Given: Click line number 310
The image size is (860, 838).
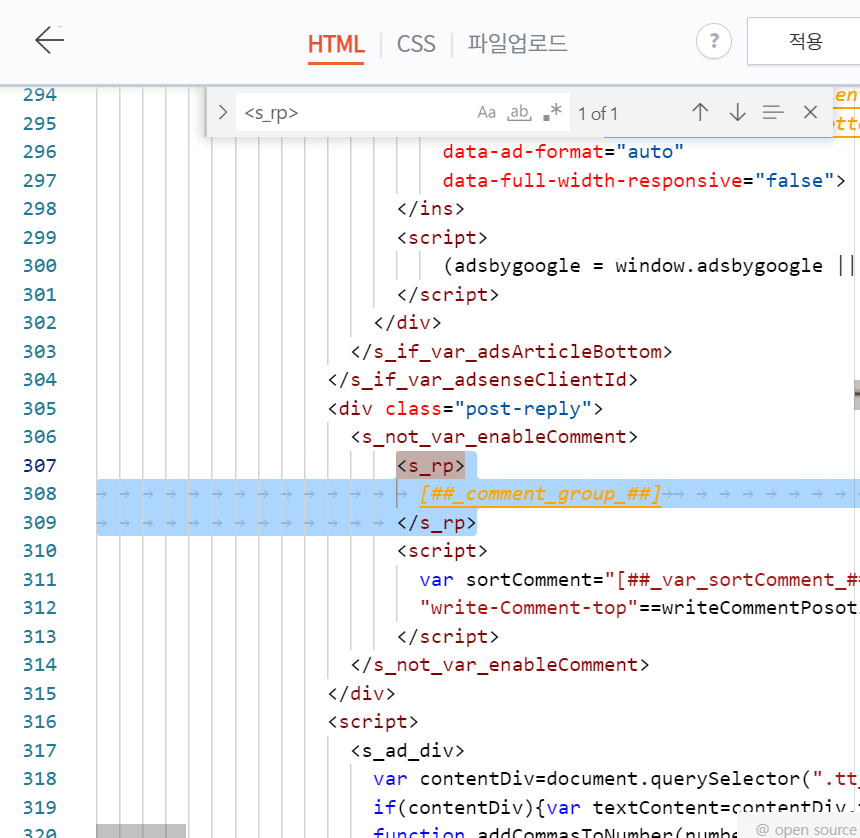Looking at the screenshot, I should [39, 551].
